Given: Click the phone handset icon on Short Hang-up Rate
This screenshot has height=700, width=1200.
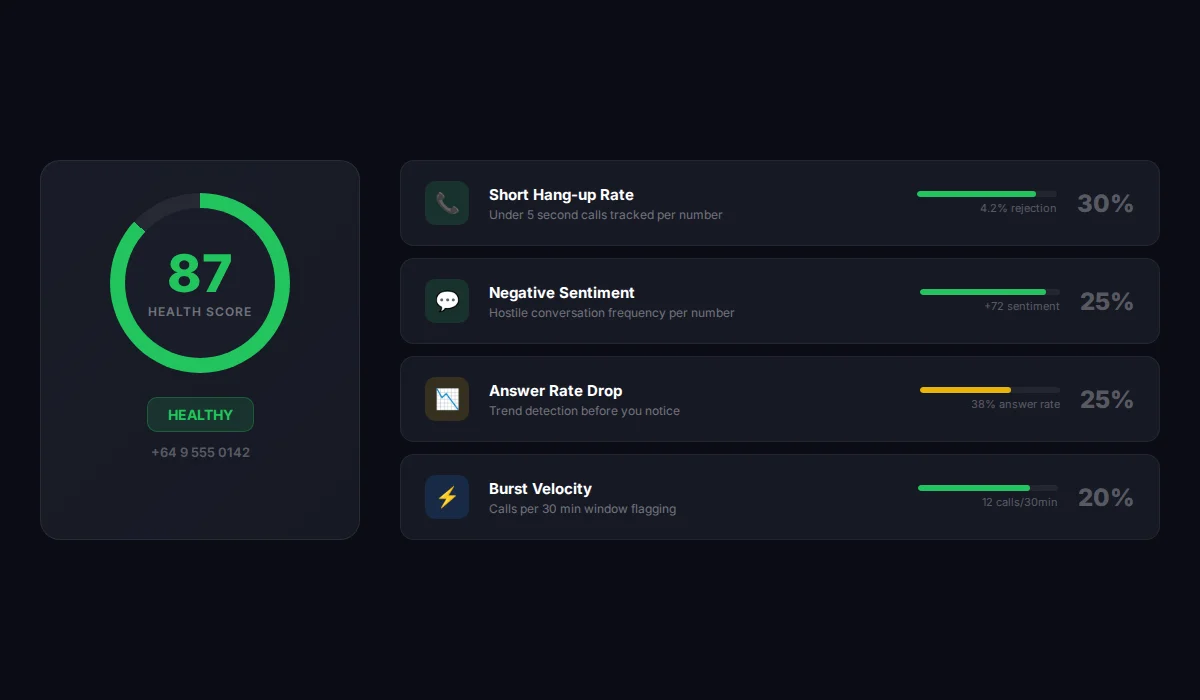Looking at the screenshot, I should coord(447,203).
